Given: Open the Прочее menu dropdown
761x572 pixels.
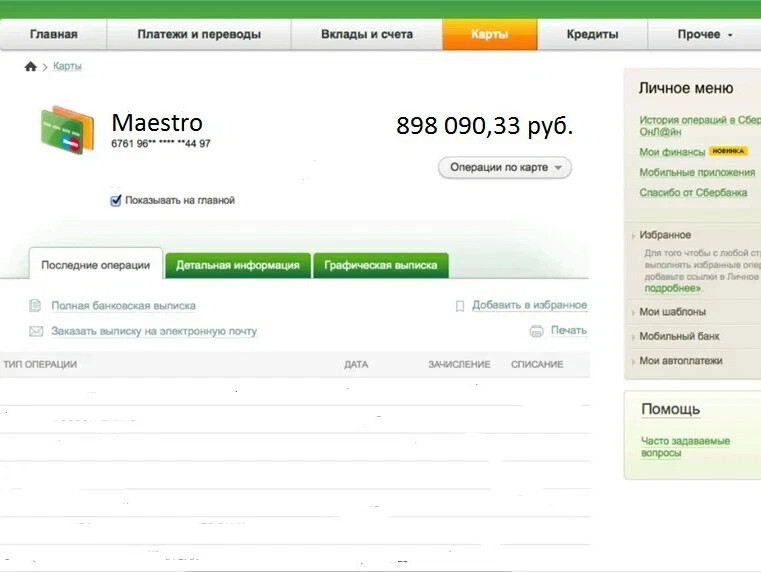Looking at the screenshot, I should coord(704,34).
